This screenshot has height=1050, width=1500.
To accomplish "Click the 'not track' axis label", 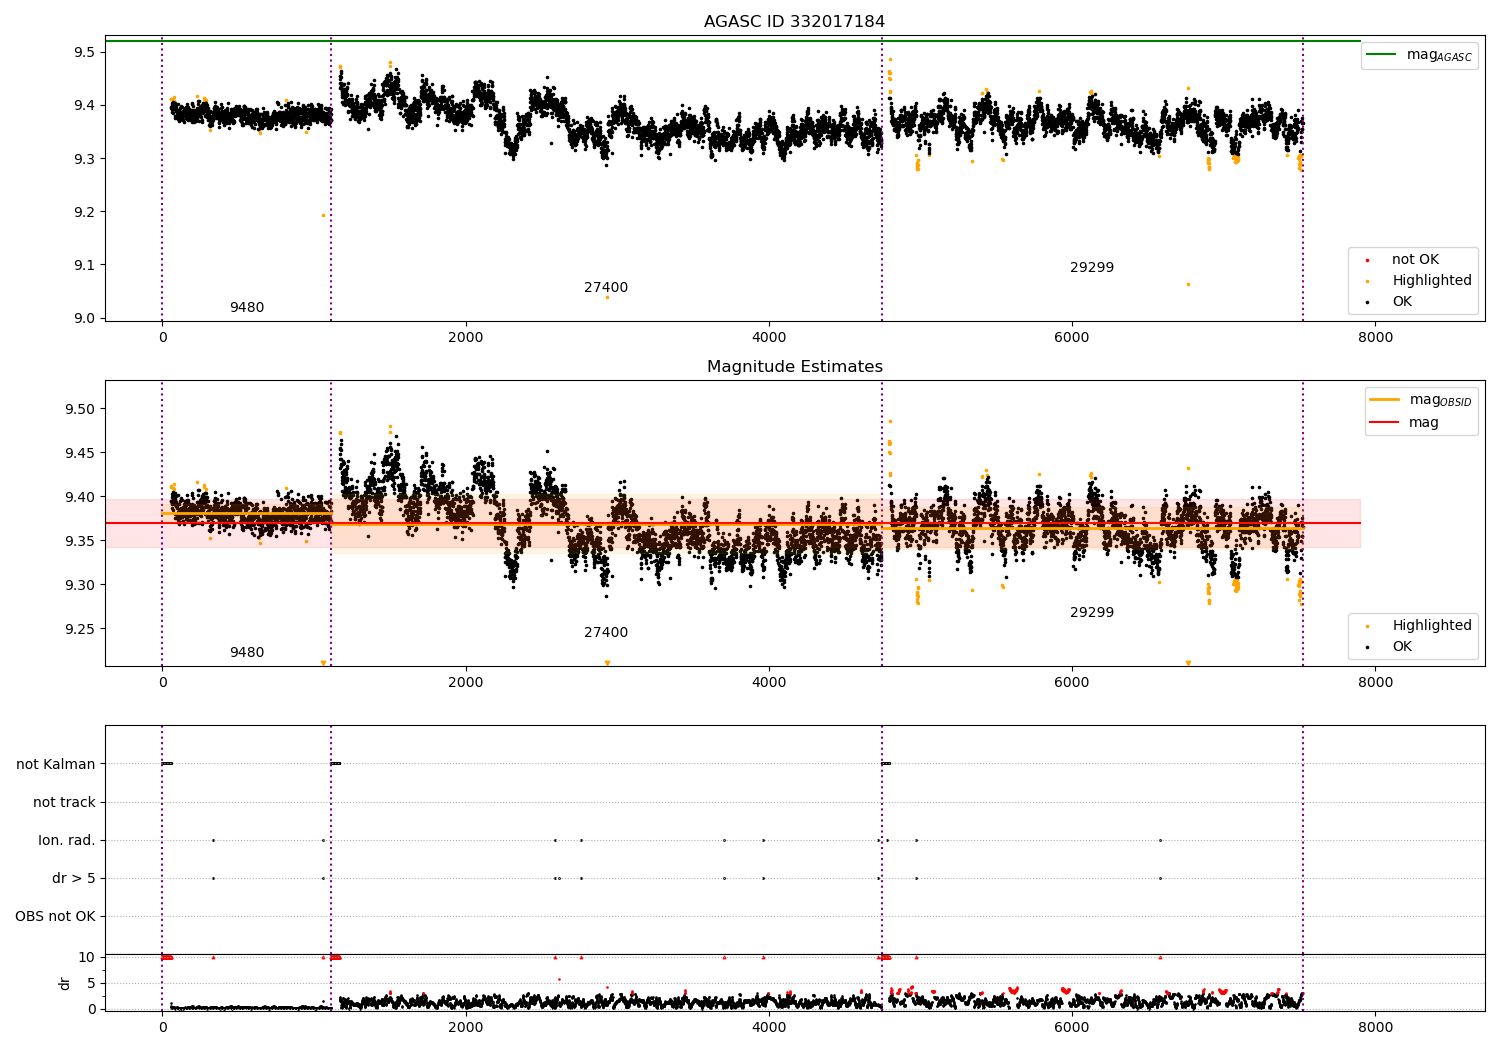I will pos(64,803).
